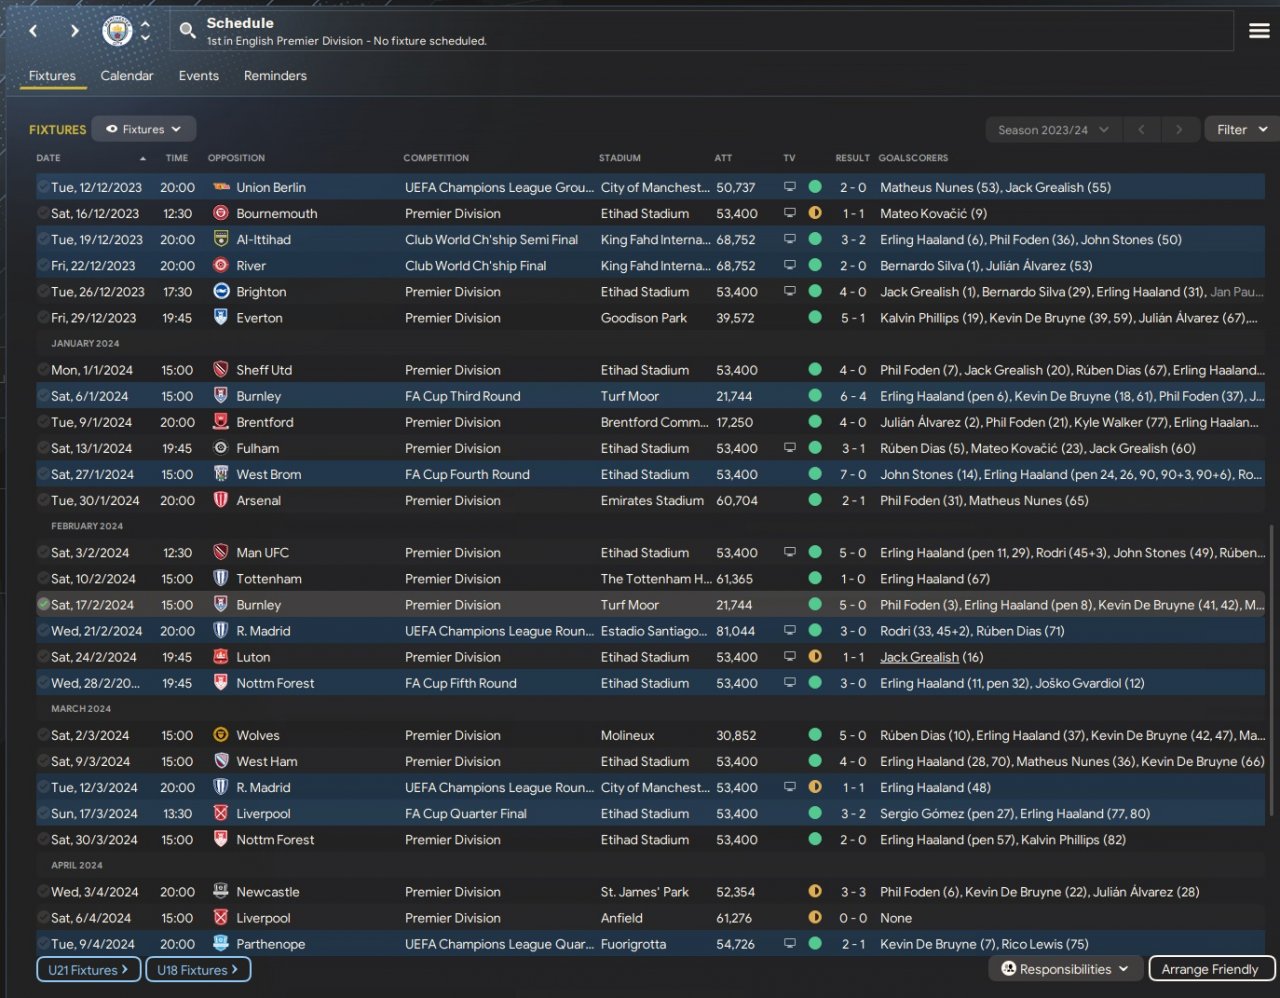Open the Filter dropdown

click(x=1241, y=130)
